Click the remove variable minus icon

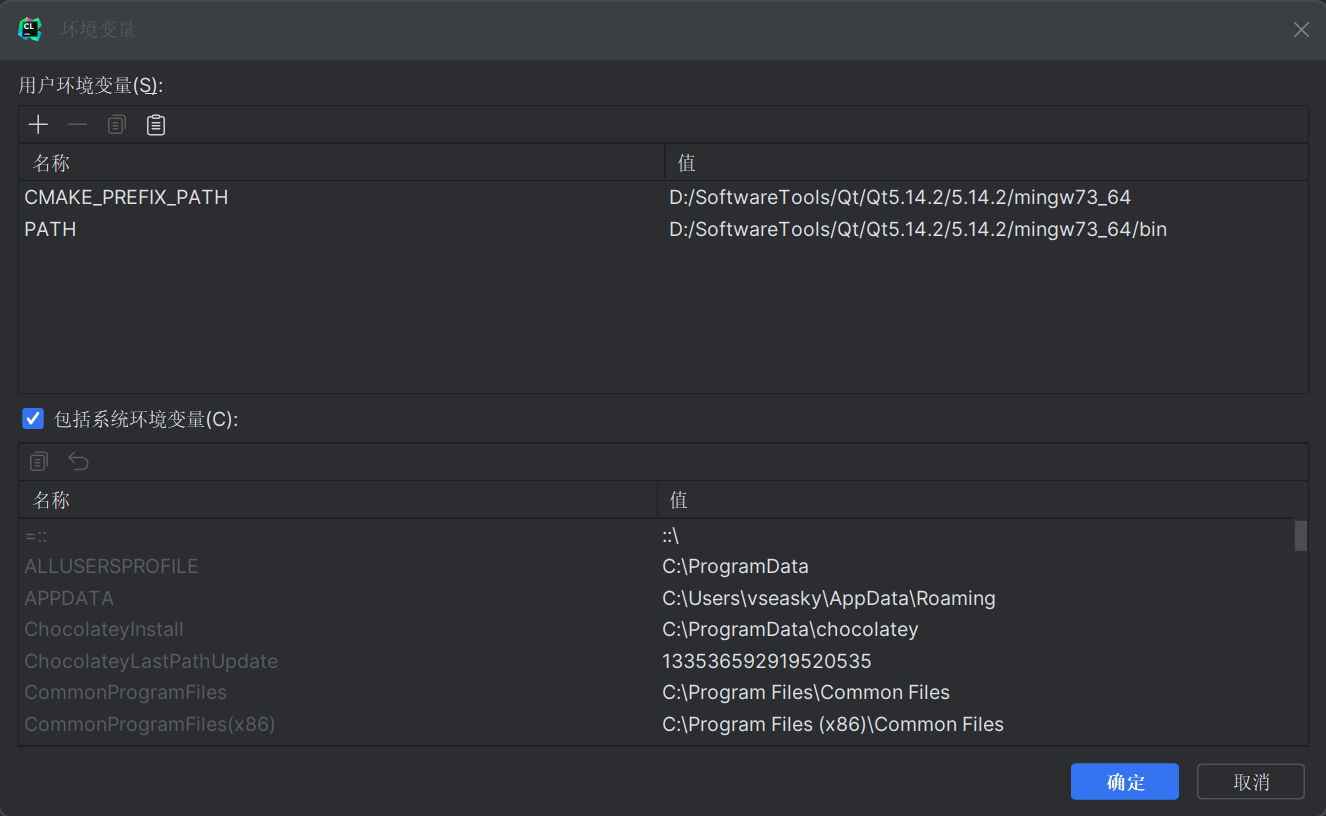tap(77, 125)
